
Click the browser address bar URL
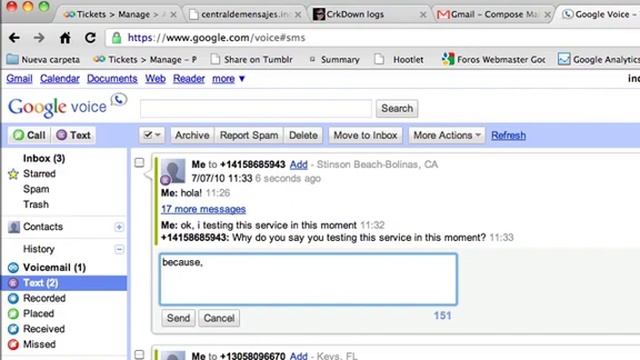[216, 38]
